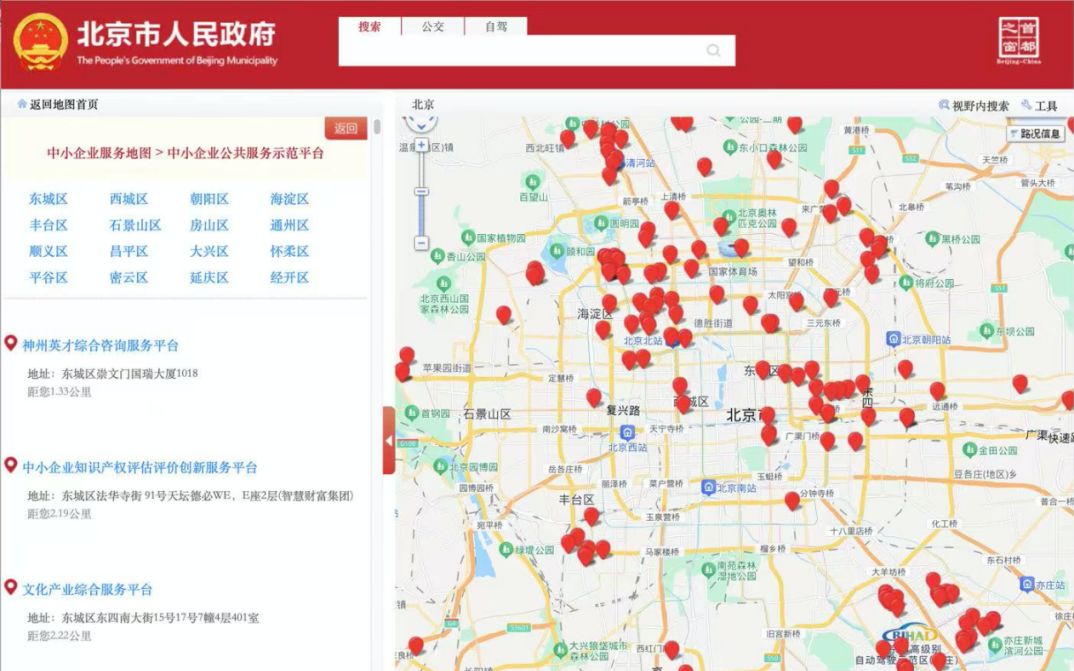
Task: Click into the search text field
Action: 520,51
